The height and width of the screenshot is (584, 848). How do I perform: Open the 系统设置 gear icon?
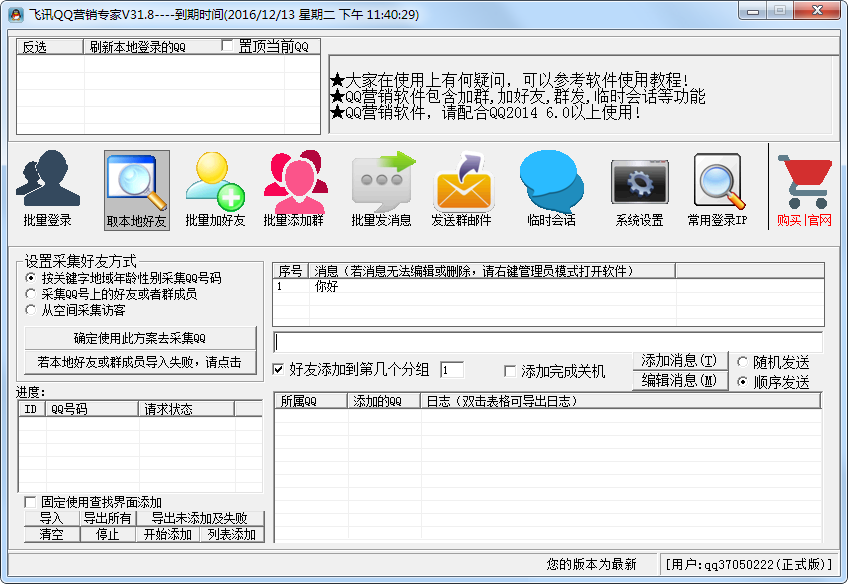(x=639, y=181)
